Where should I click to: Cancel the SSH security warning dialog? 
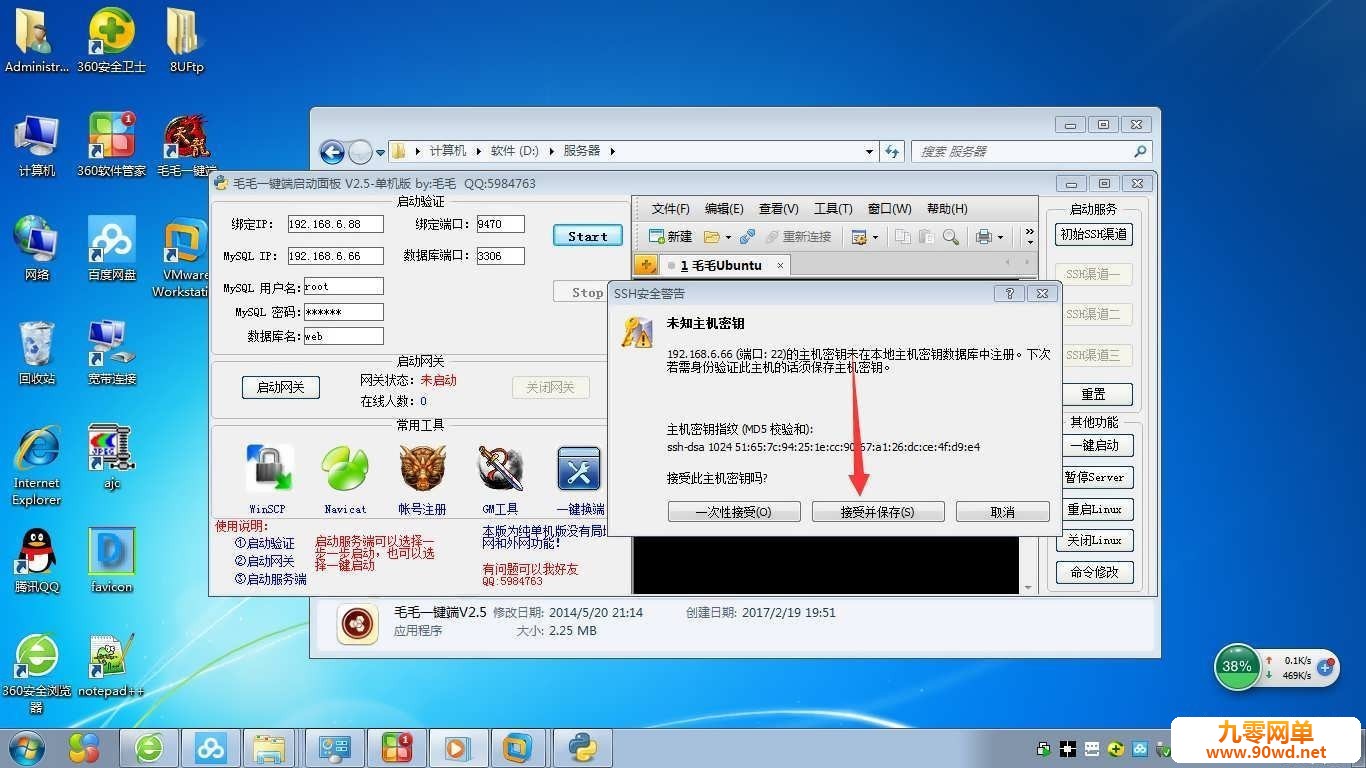[x=1002, y=512]
